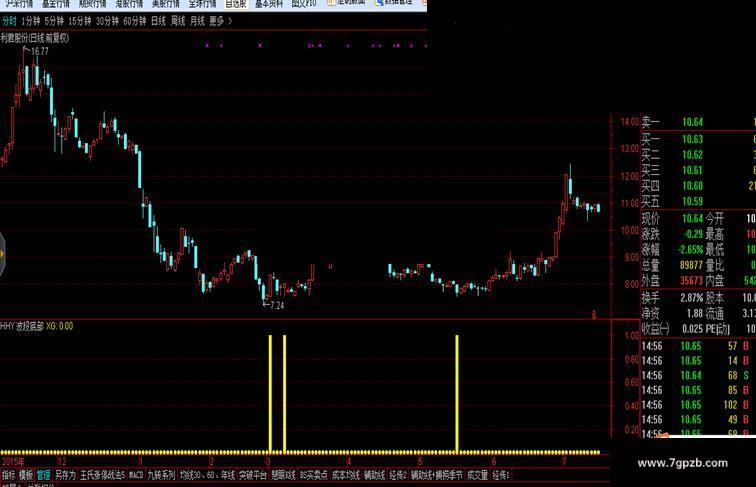
Task: Select the 成本均线 indicator tab
Action: pyautogui.click(x=346, y=475)
